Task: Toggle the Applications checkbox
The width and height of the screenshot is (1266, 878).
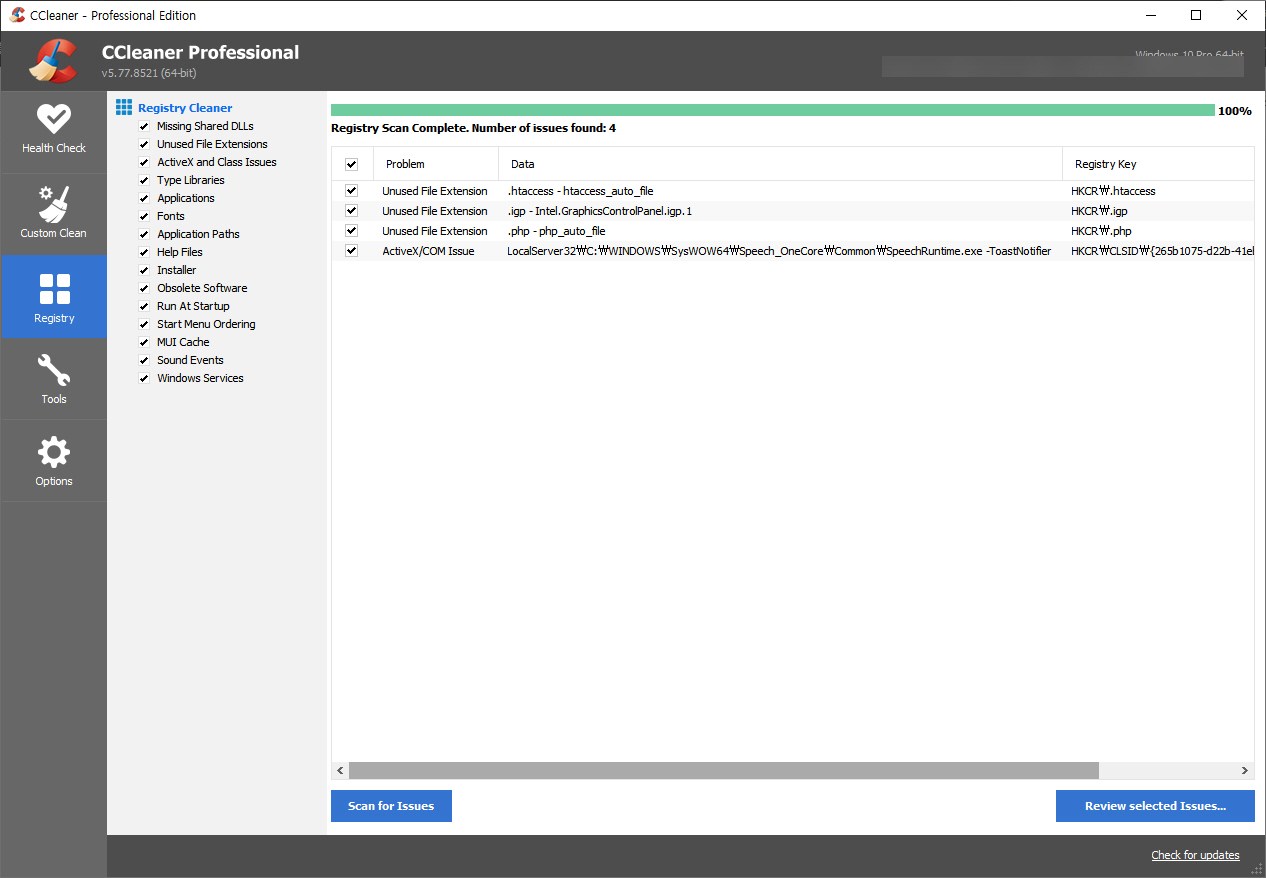Action: tap(144, 199)
